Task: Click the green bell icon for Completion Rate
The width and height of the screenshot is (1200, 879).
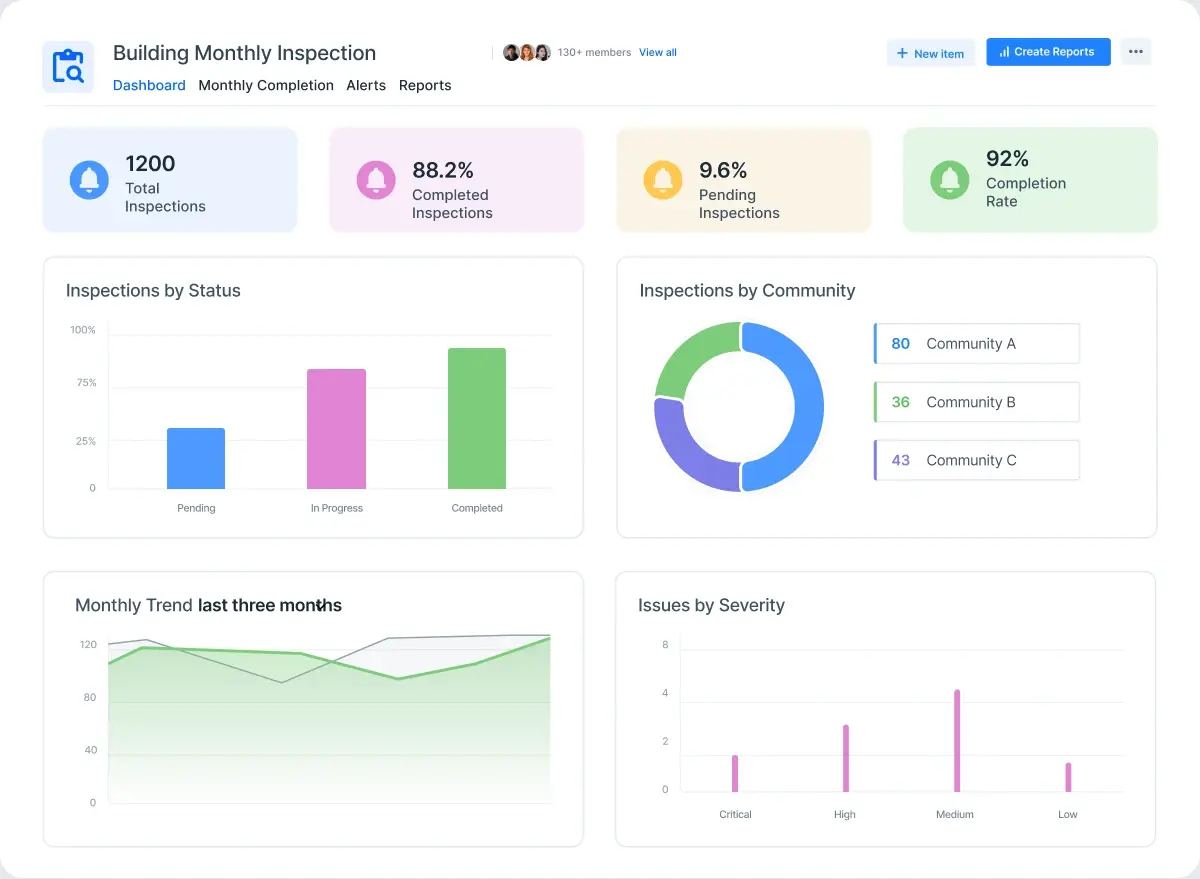Action: coord(949,180)
